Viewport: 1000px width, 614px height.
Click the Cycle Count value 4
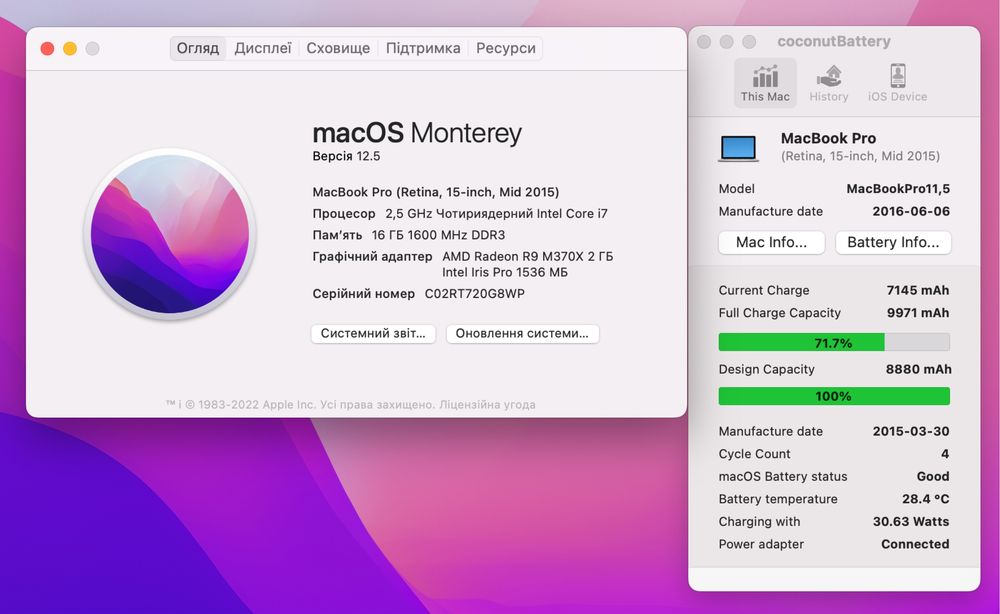[945, 454]
